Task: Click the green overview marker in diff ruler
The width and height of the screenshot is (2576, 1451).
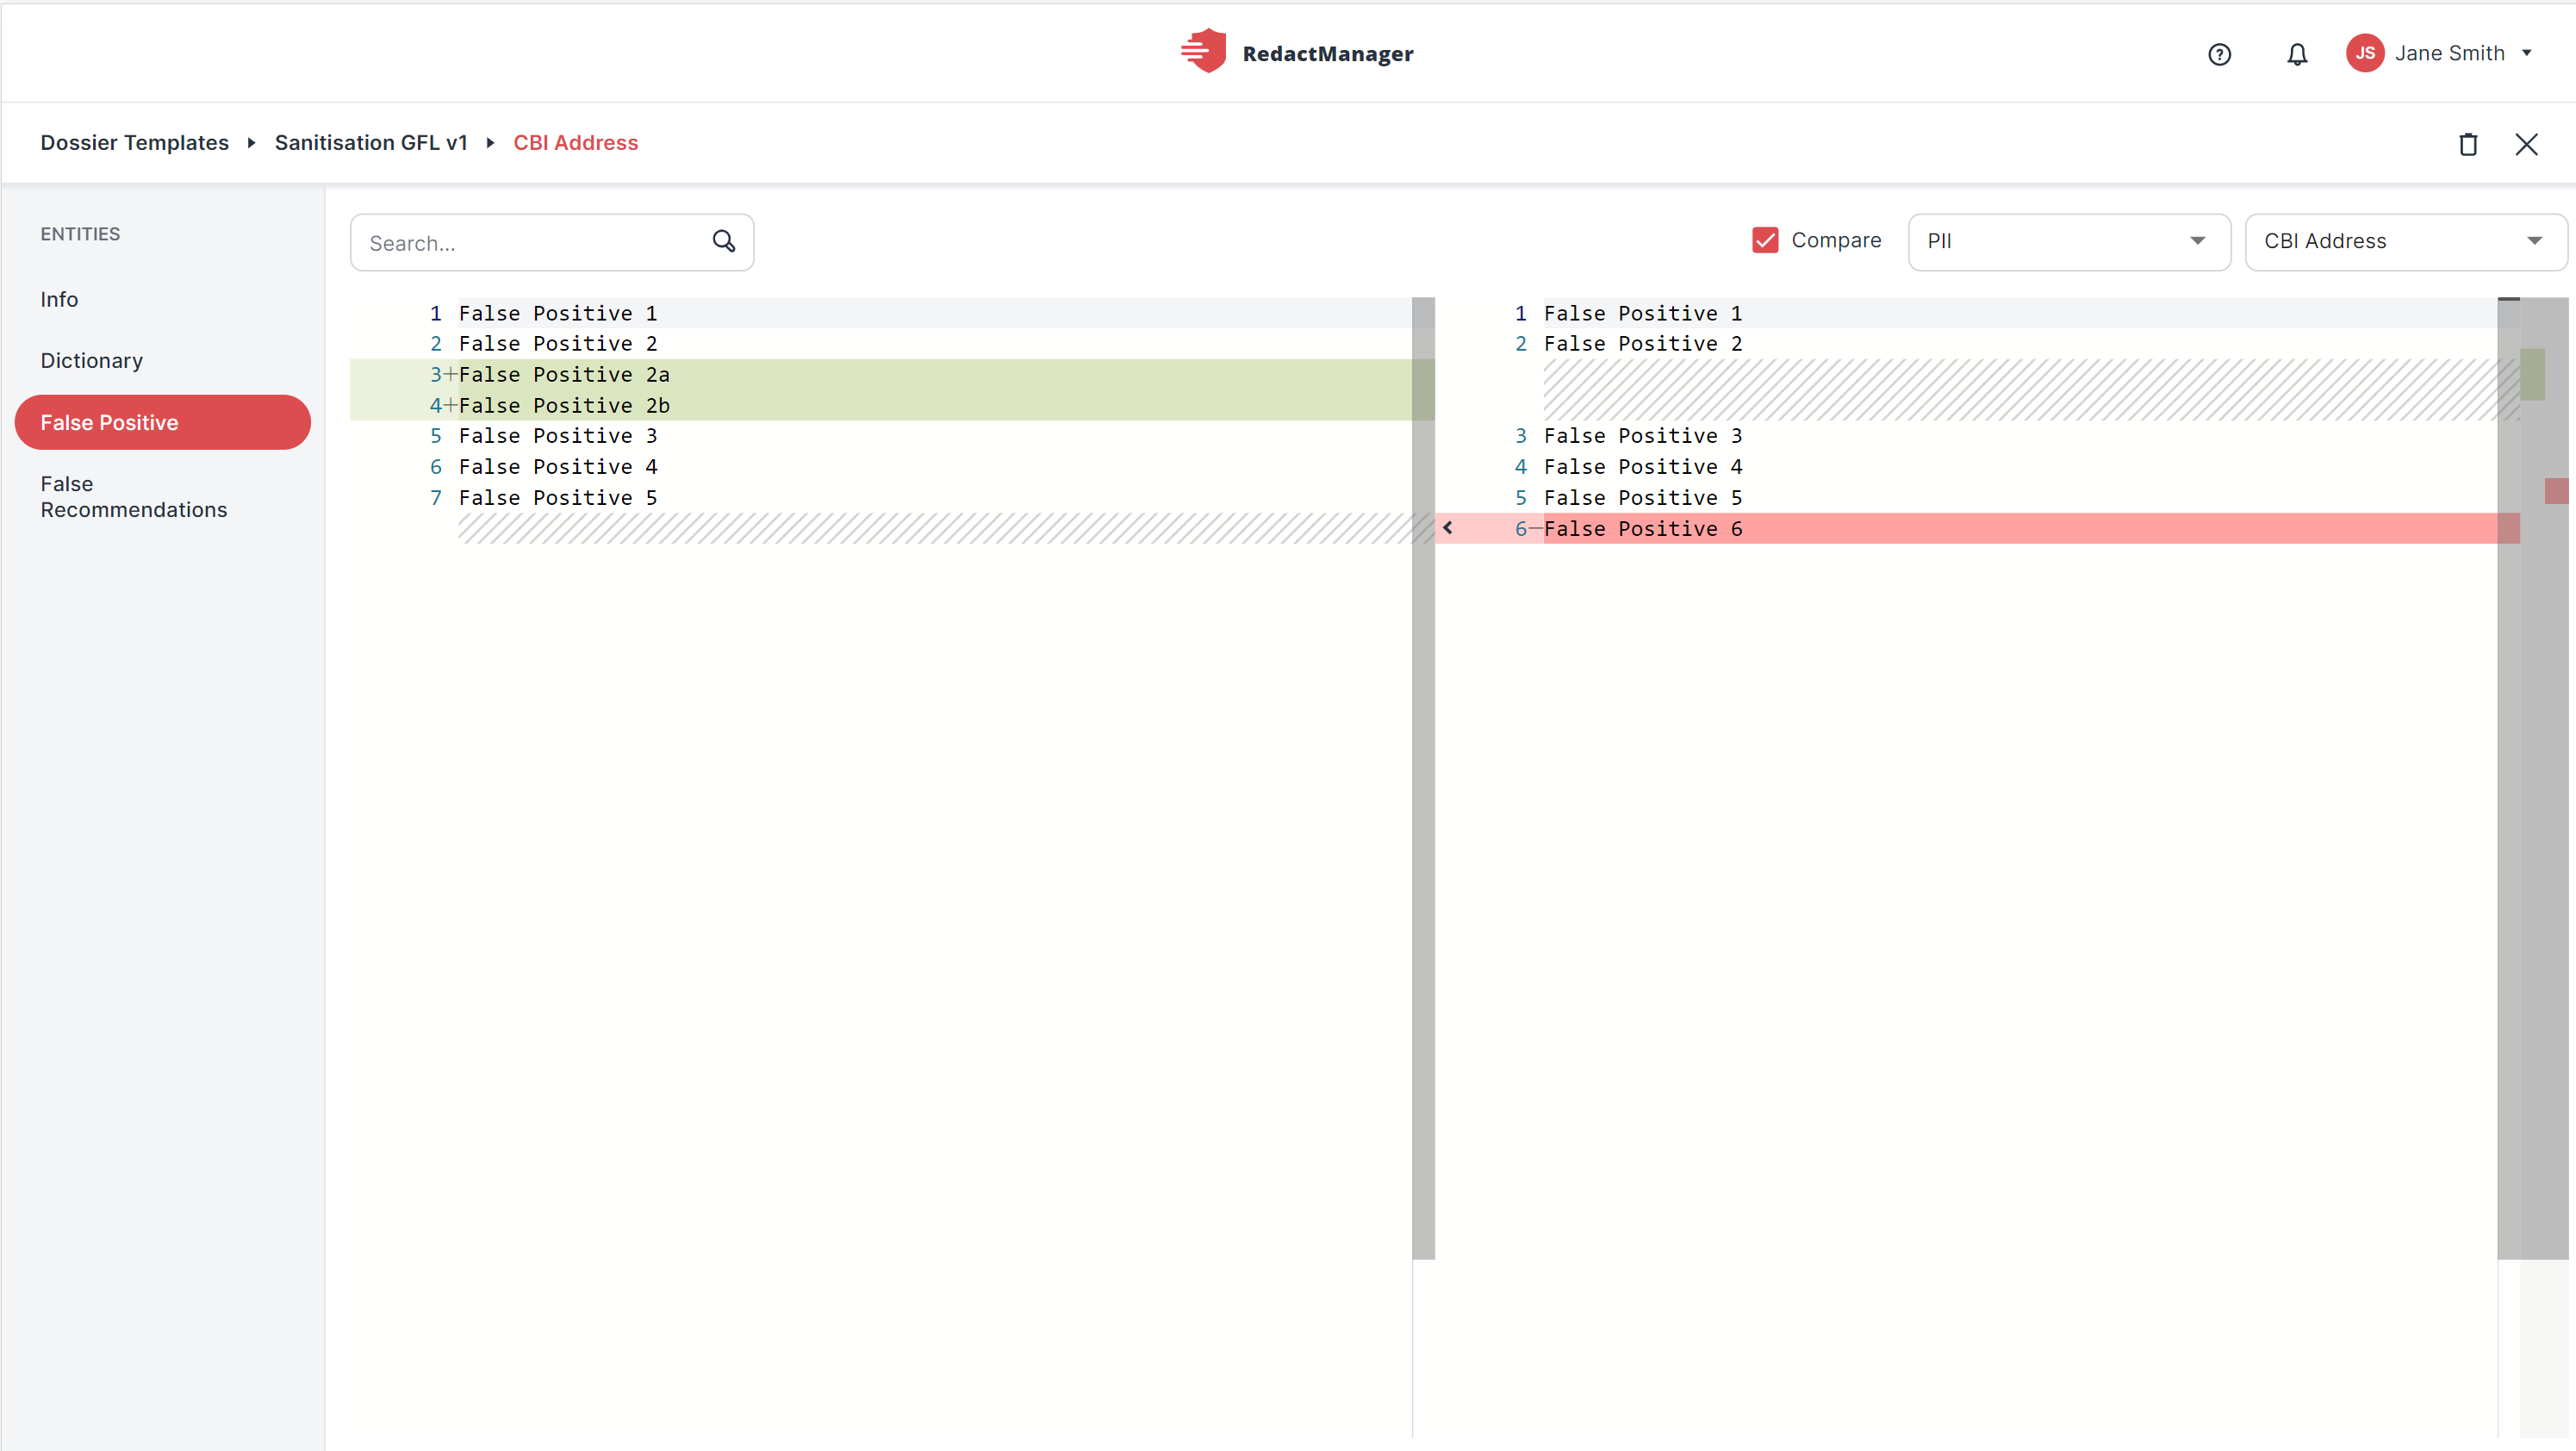Action: coord(2532,374)
